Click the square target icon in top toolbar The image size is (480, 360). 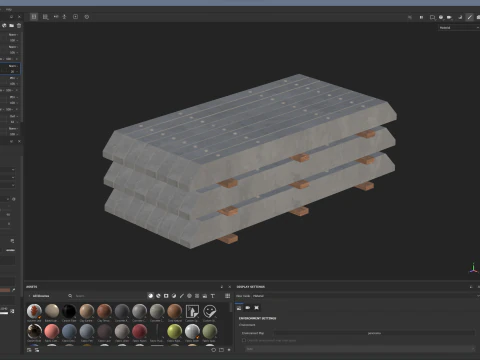(x=76, y=17)
